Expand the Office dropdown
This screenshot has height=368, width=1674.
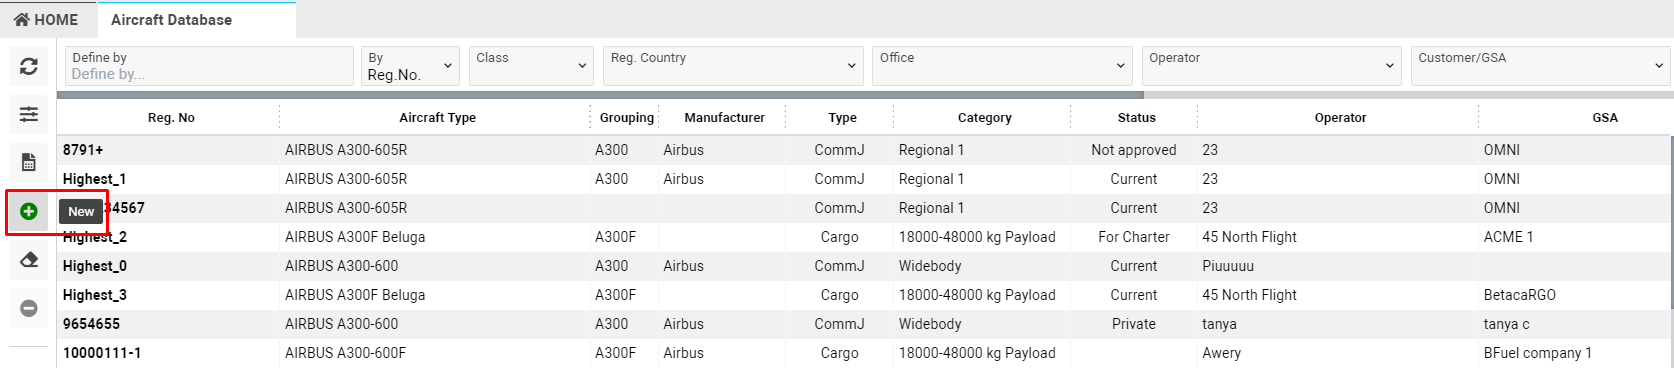1002,66
